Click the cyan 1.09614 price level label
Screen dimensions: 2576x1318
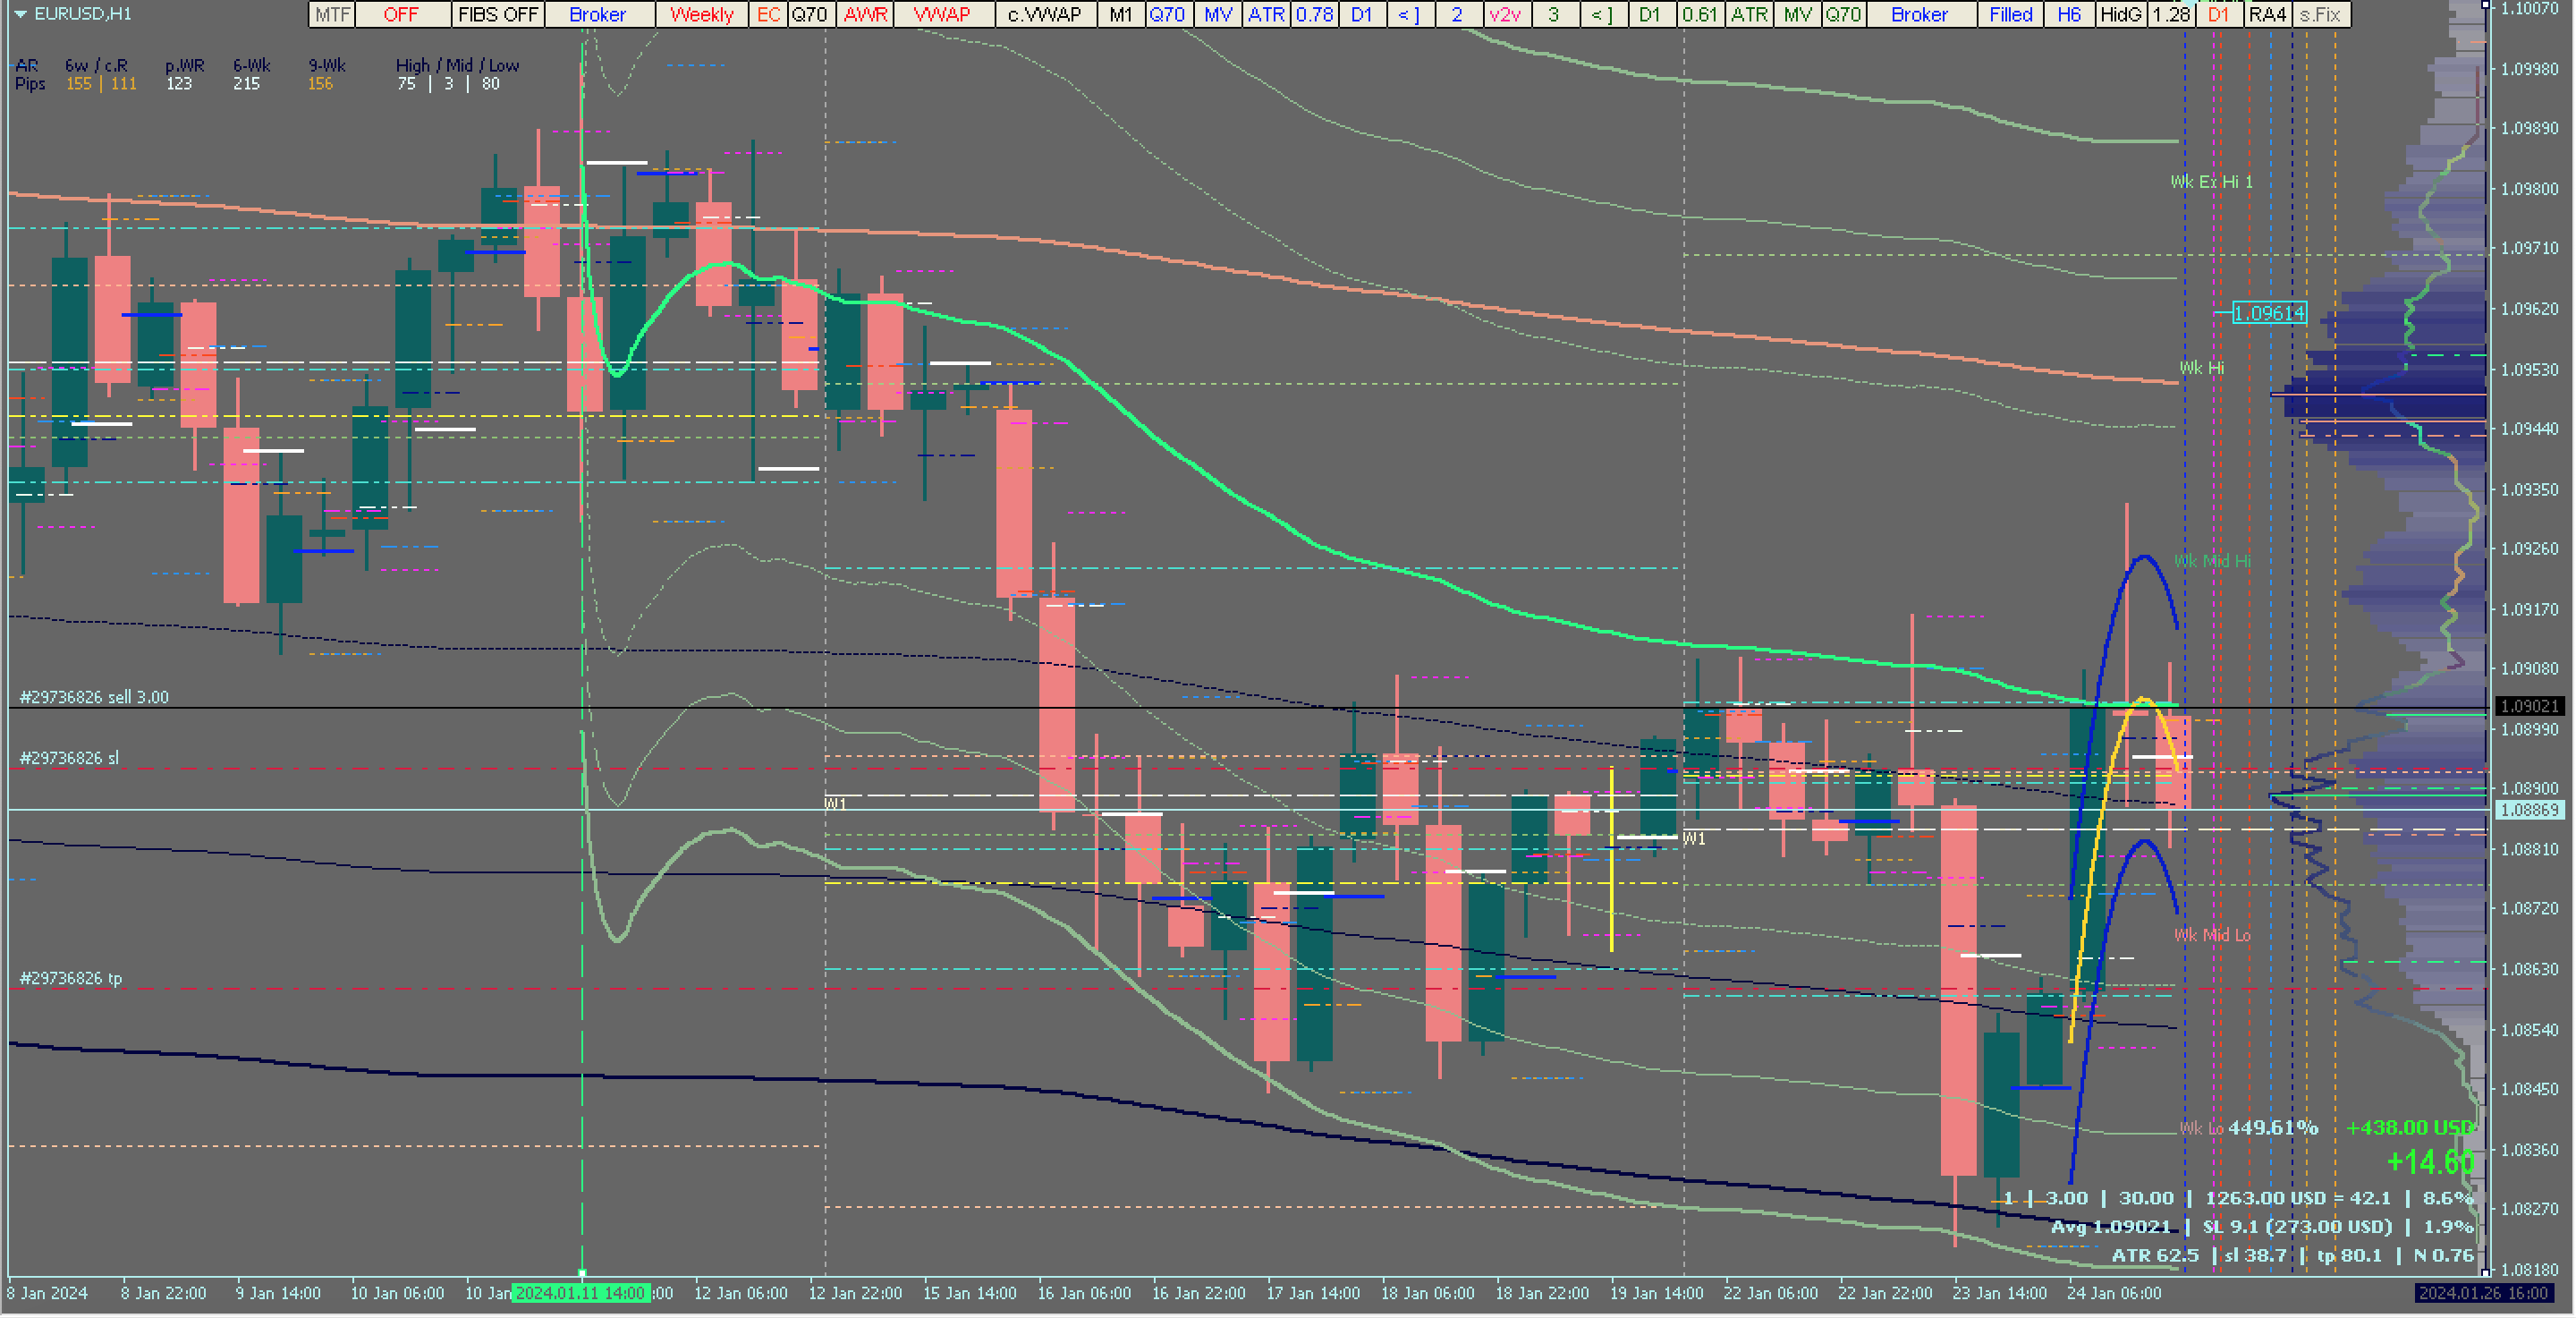pos(2269,313)
